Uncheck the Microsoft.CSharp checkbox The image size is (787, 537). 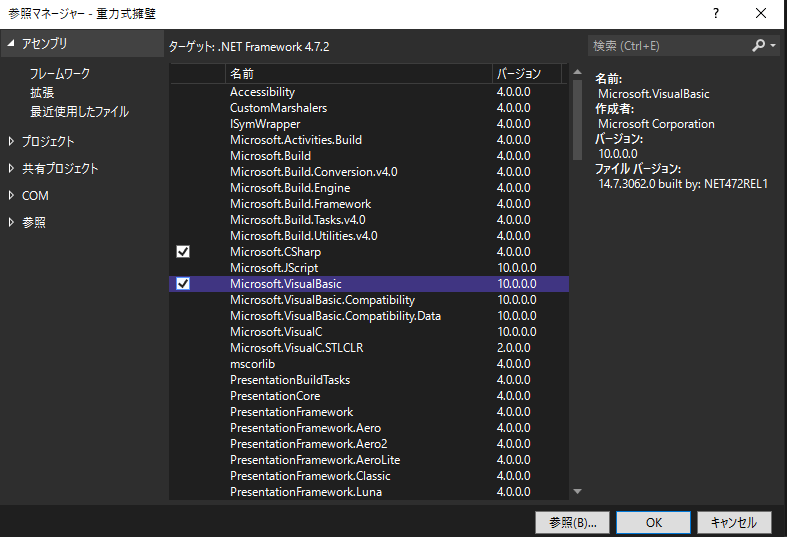[183, 251]
